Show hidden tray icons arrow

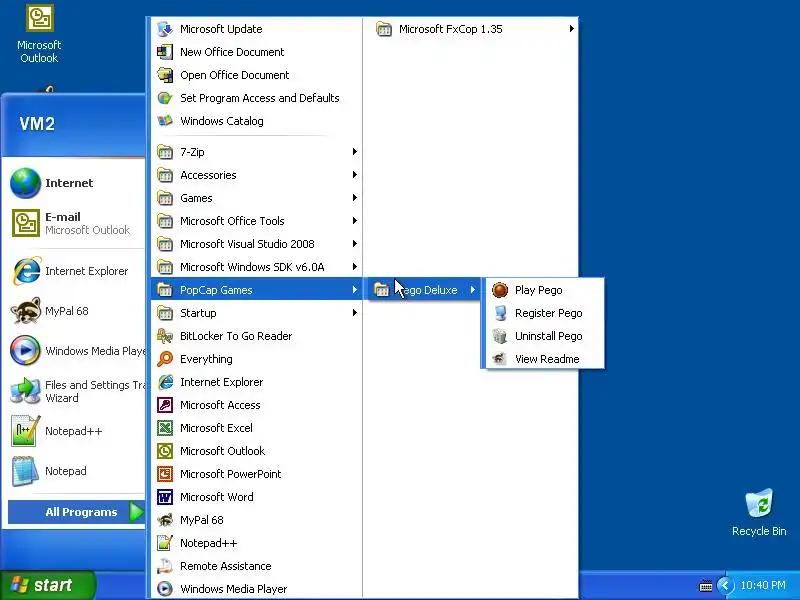coord(724,585)
